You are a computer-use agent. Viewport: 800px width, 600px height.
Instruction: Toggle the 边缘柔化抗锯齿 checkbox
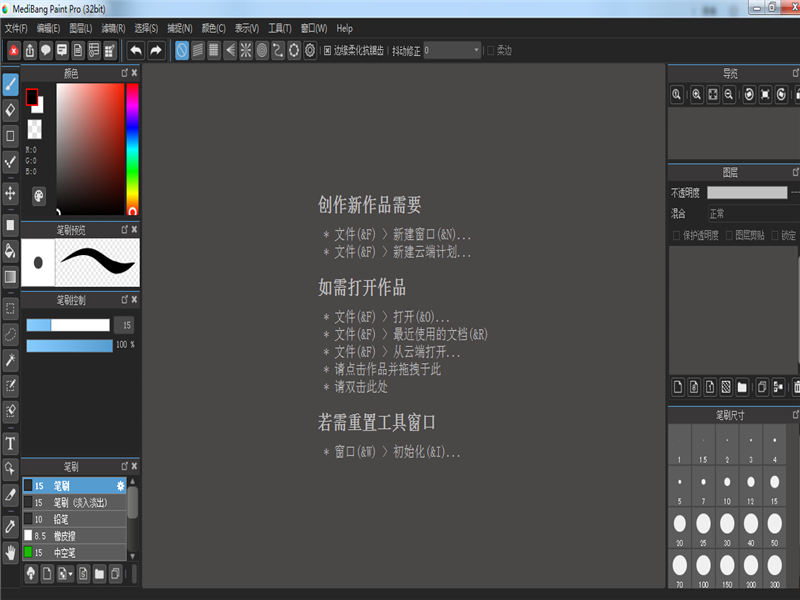pos(328,51)
